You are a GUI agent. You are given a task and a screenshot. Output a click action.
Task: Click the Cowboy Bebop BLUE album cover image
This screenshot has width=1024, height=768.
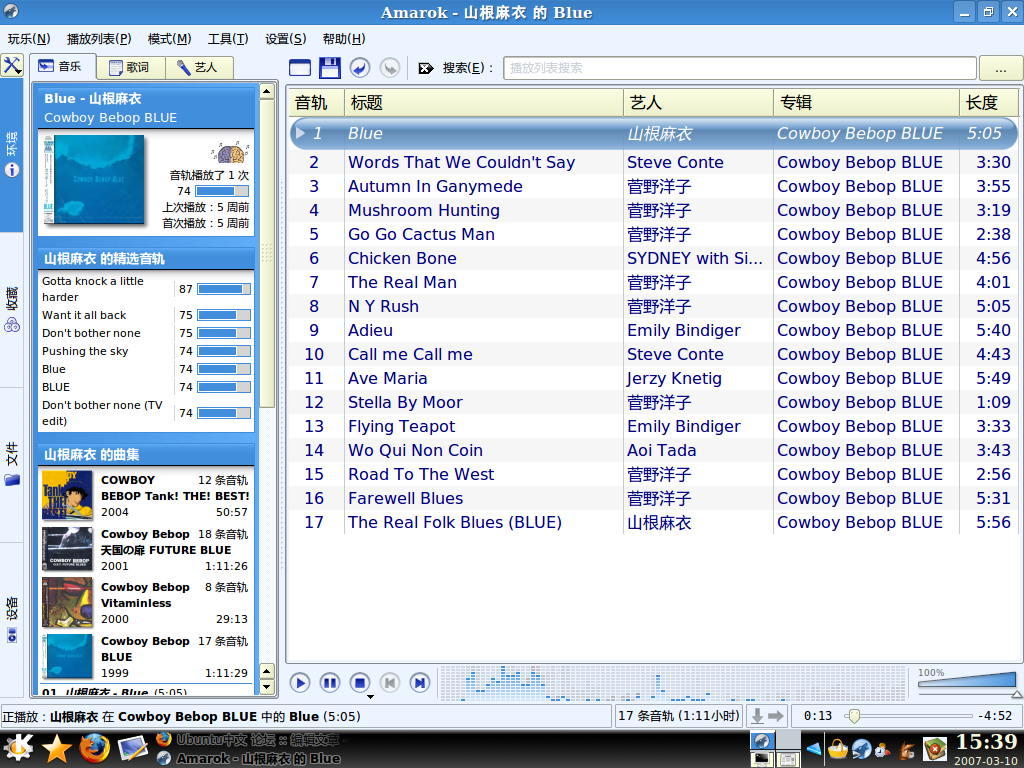coord(93,179)
